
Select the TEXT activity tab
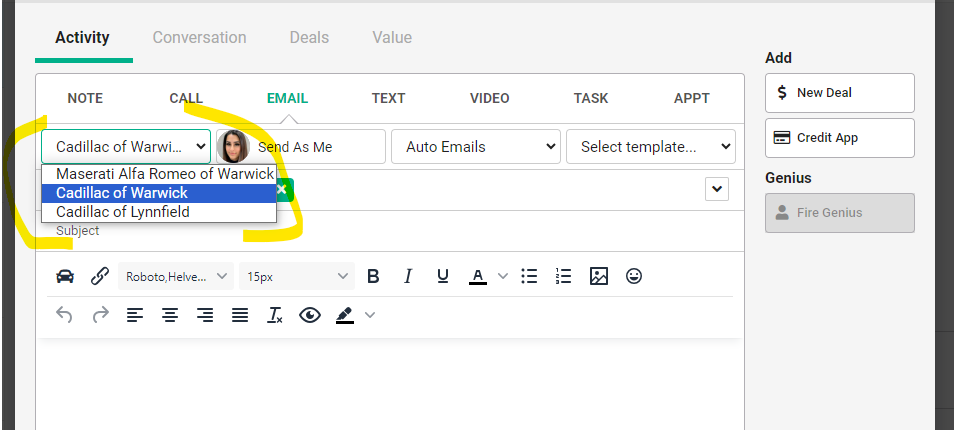(388, 98)
